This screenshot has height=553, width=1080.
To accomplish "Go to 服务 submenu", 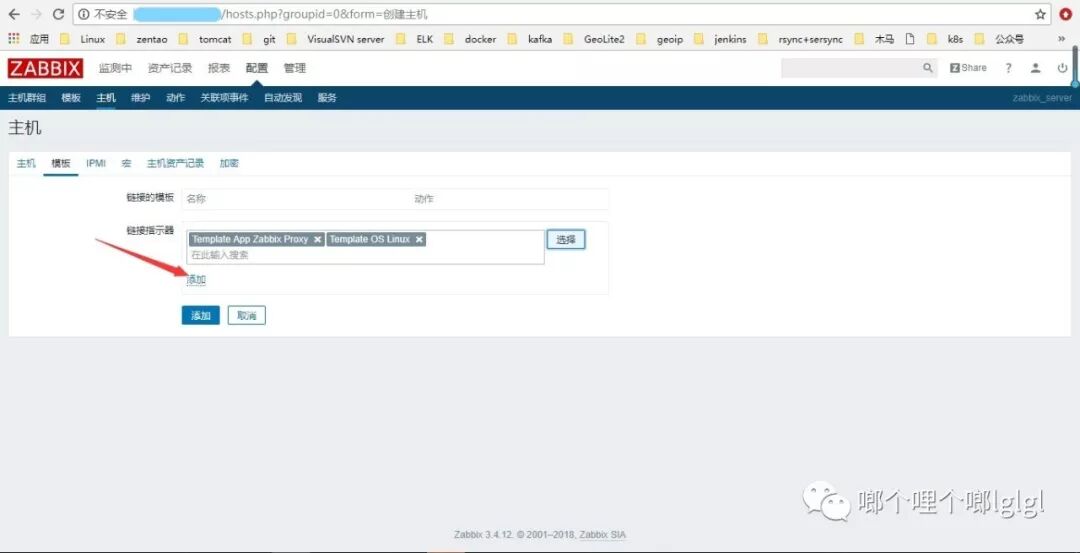I will (x=327, y=98).
